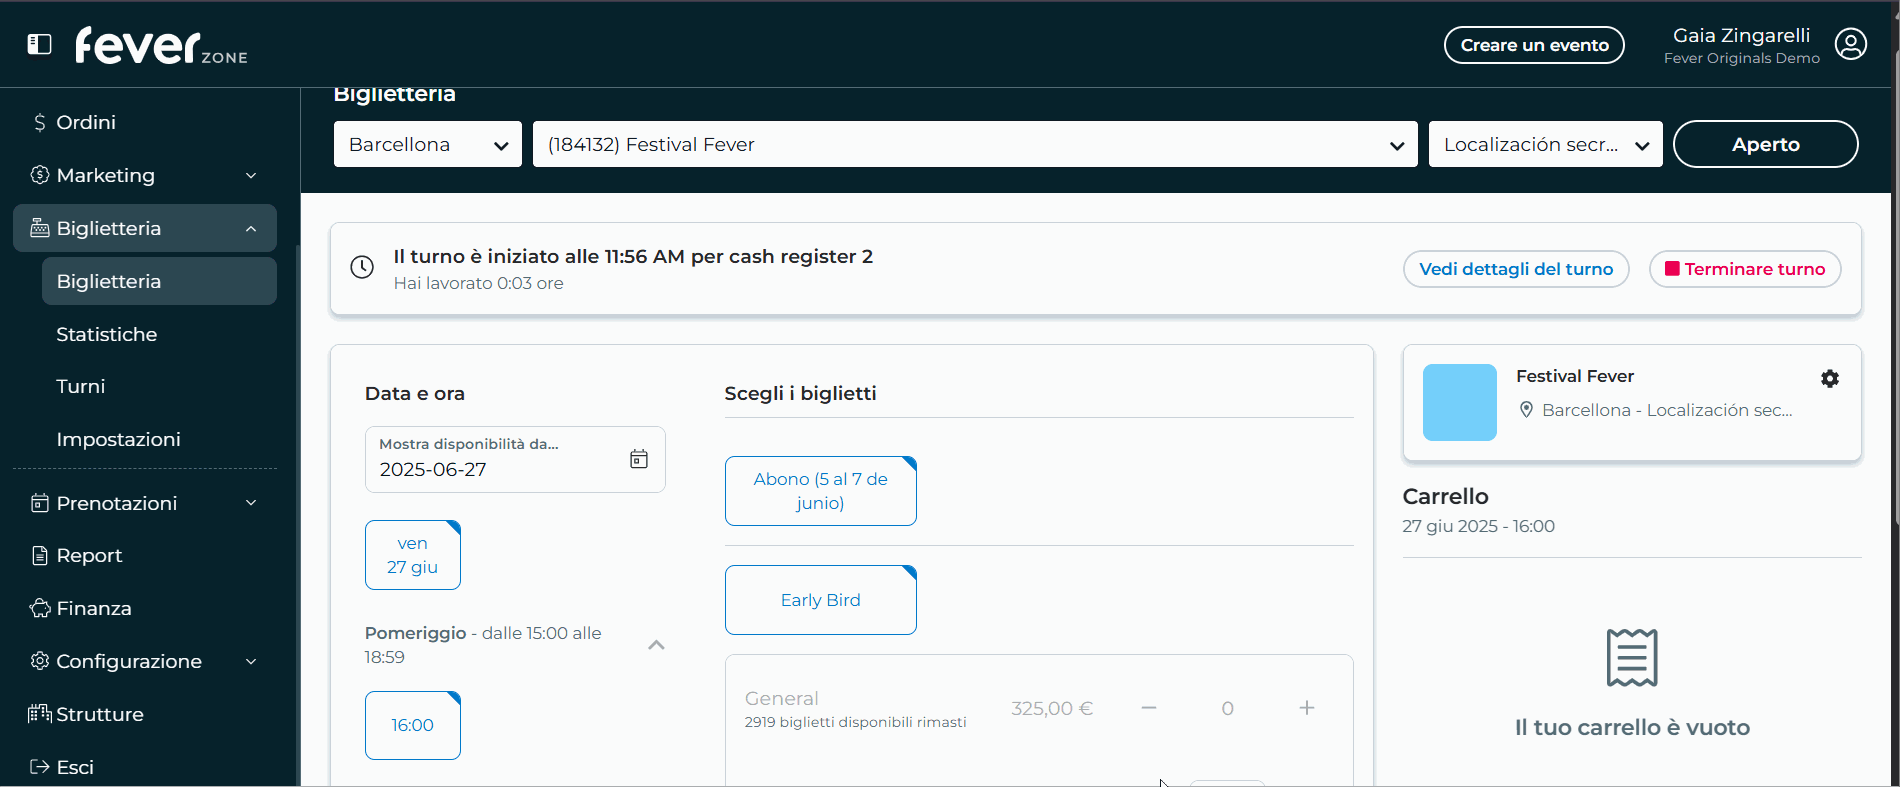Click the 325,00 € General price

tap(1052, 708)
